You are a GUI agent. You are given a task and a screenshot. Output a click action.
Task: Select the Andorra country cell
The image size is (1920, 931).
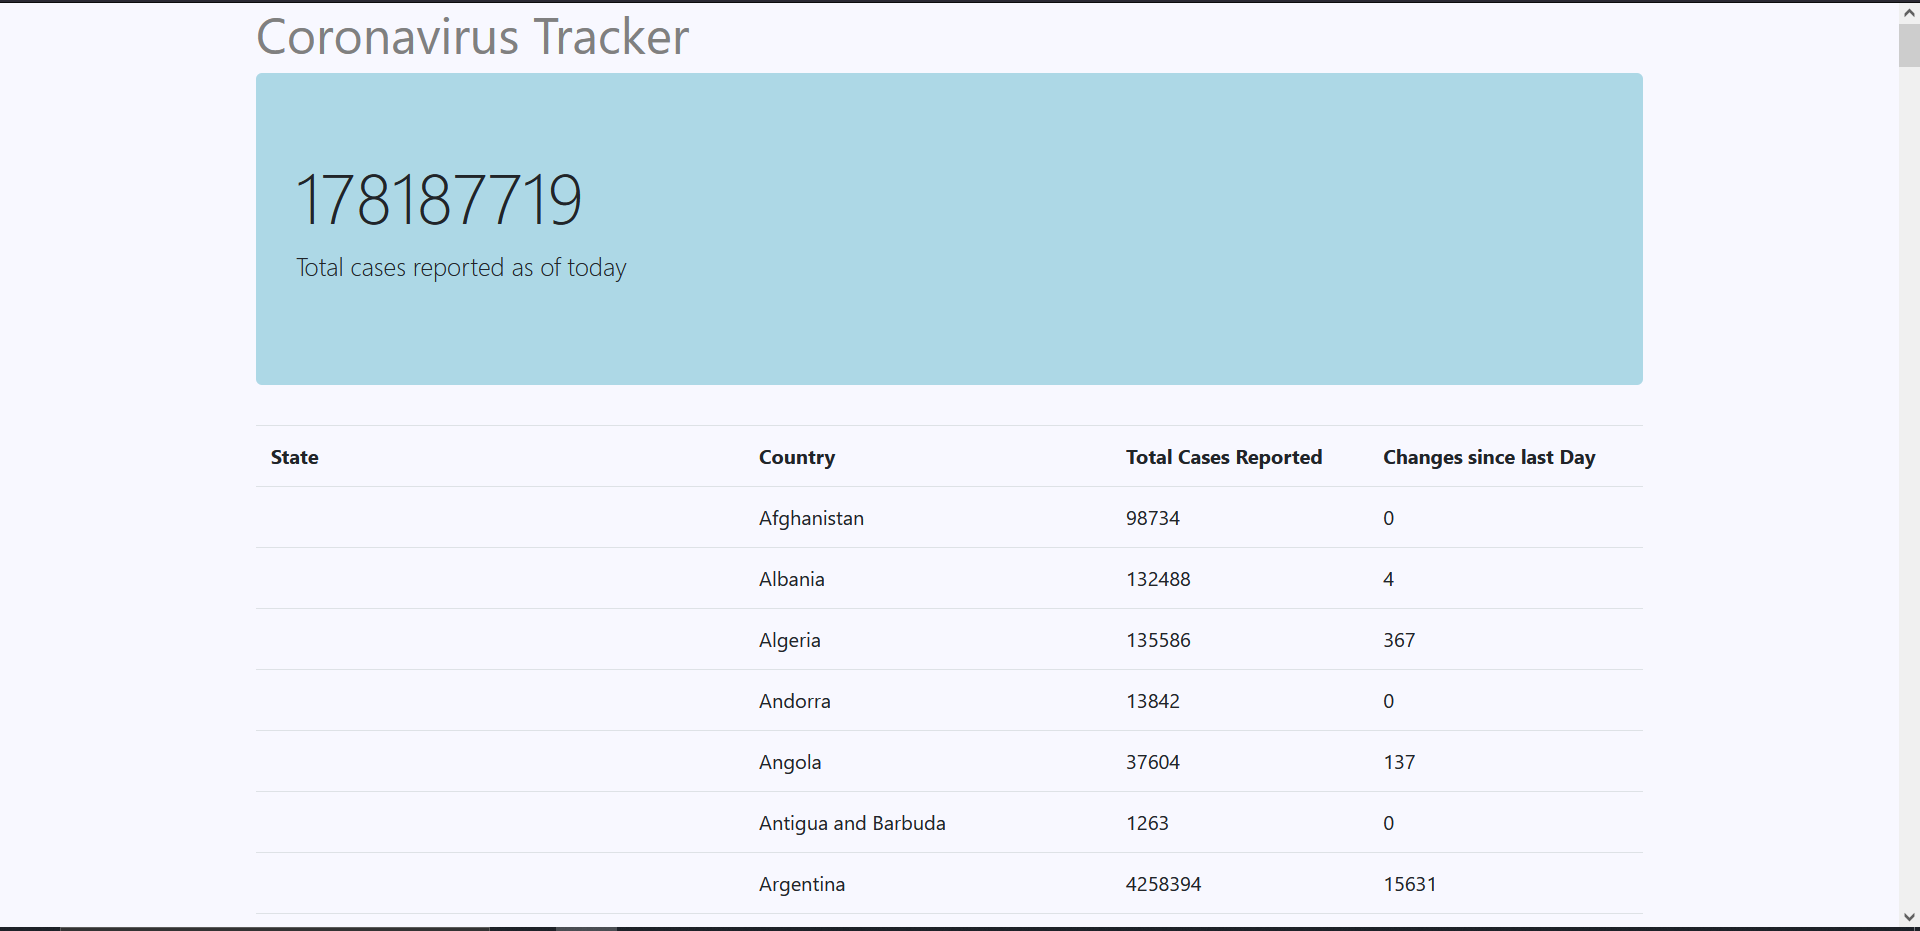(x=795, y=701)
